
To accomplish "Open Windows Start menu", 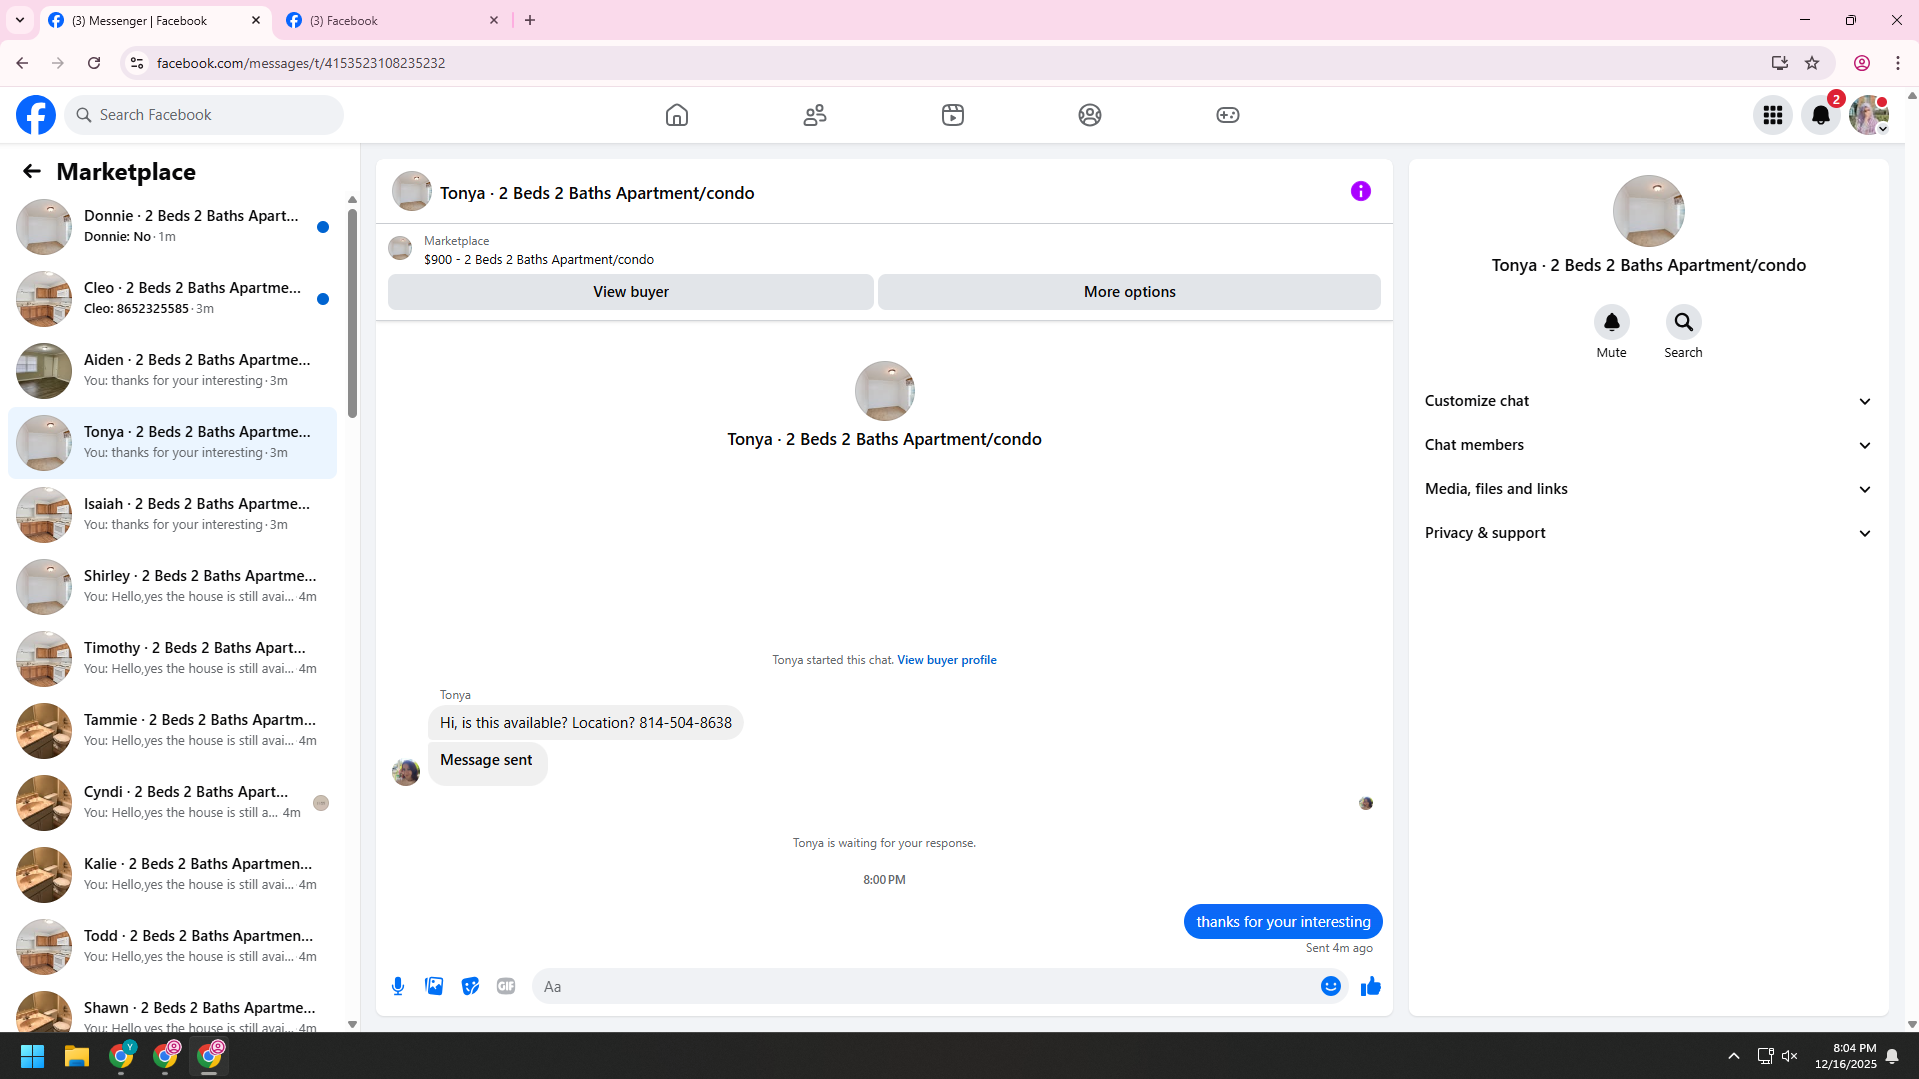I will tap(32, 1056).
